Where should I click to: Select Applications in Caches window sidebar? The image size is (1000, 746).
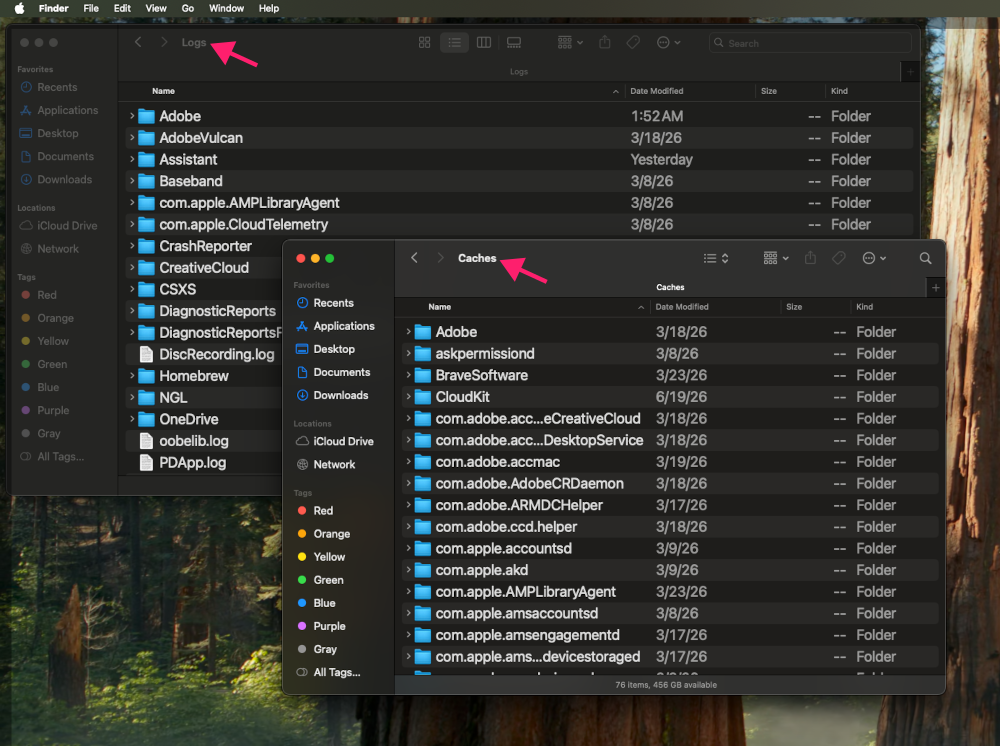343,326
